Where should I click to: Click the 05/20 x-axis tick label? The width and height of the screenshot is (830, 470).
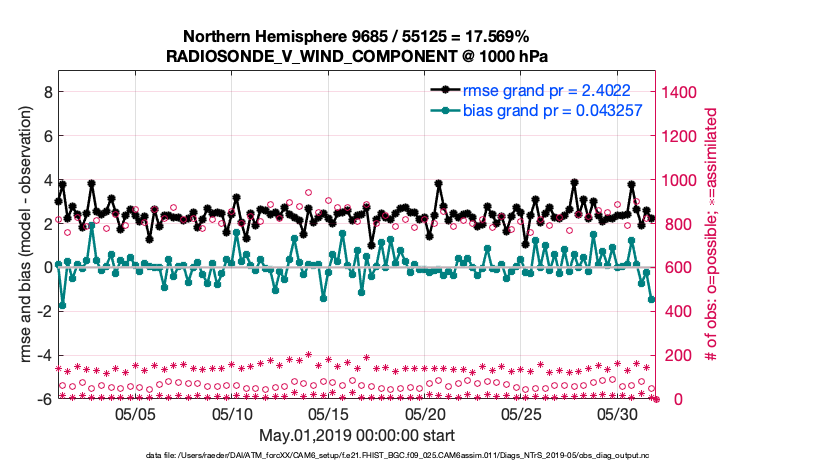coord(426,413)
